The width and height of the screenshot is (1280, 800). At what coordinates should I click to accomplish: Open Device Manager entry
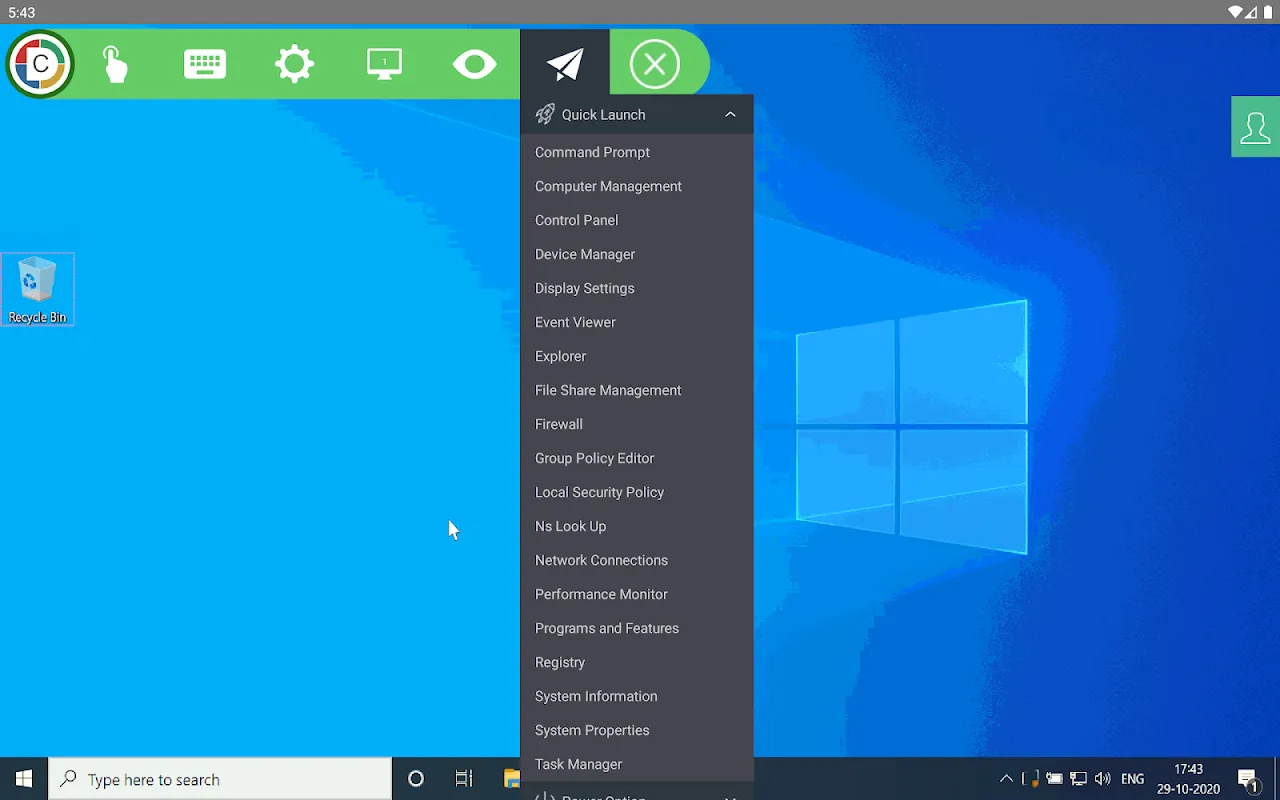pyautogui.click(x=585, y=254)
